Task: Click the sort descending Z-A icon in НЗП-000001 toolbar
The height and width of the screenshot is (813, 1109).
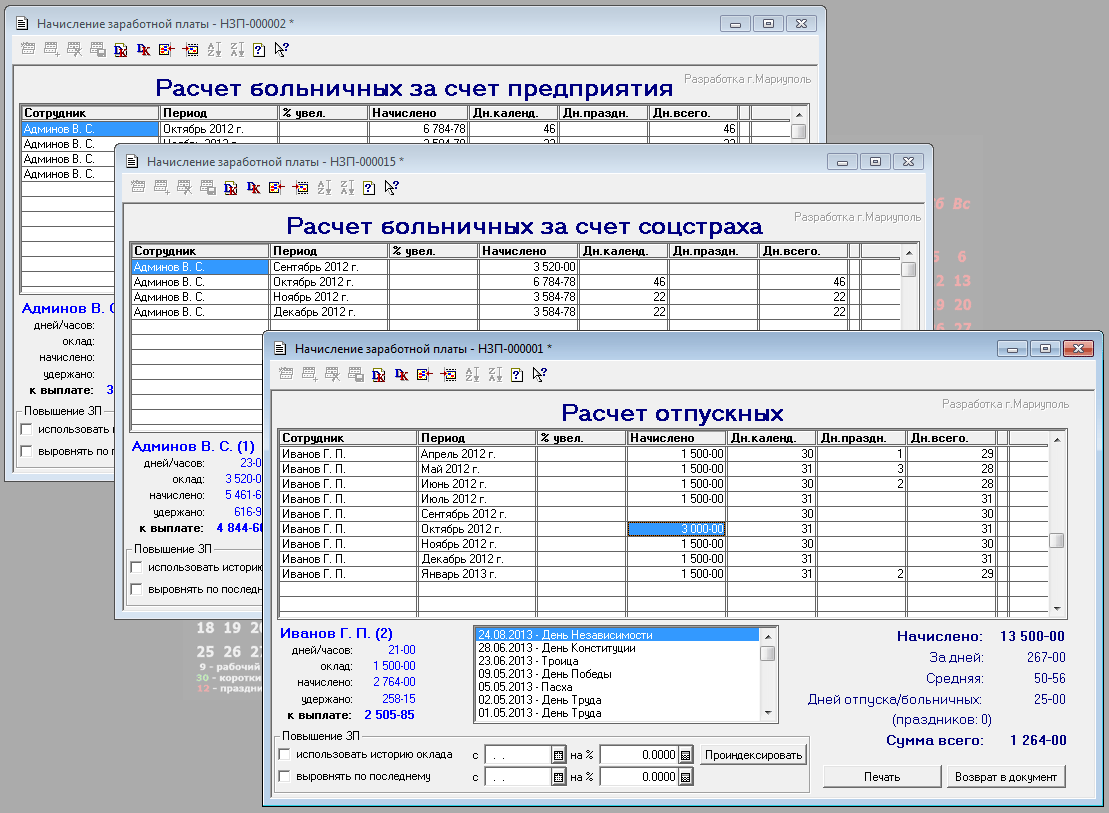Action: point(495,374)
